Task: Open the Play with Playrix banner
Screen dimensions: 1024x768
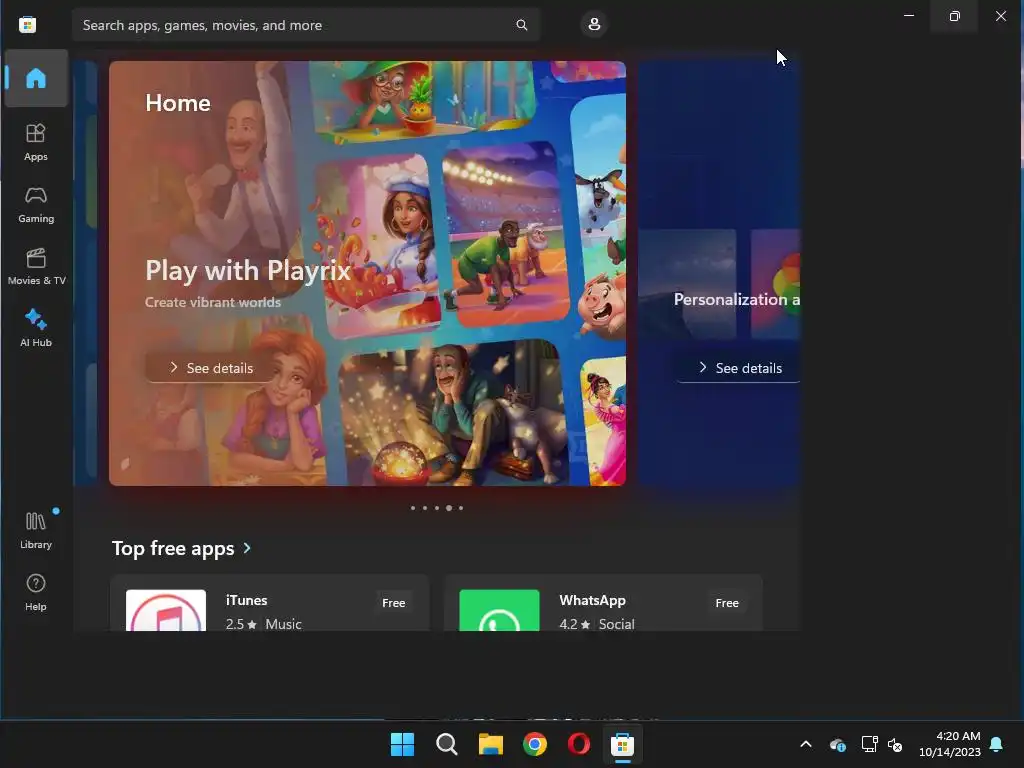Action: pos(367,273)
